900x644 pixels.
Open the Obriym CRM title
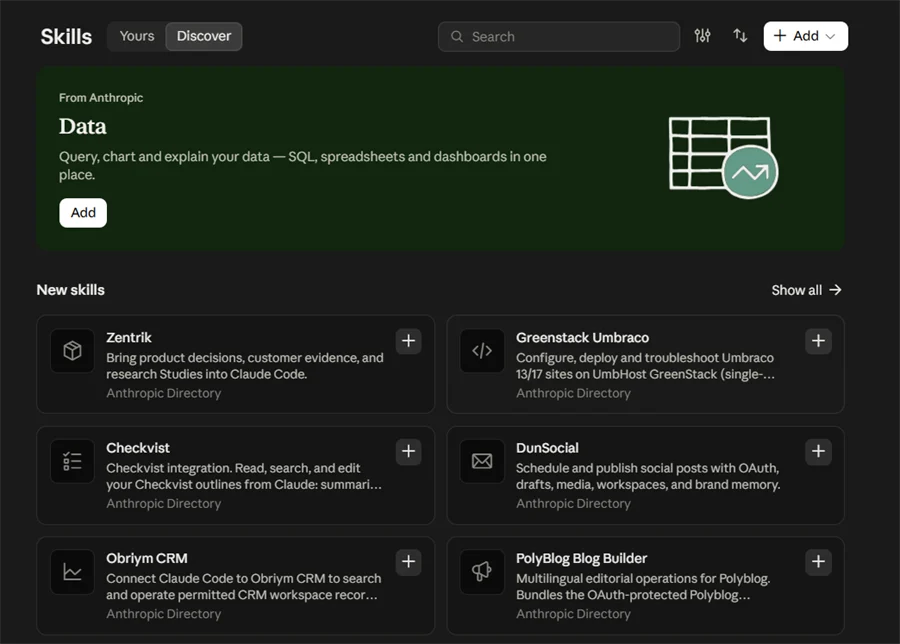[x=146, y=558]
